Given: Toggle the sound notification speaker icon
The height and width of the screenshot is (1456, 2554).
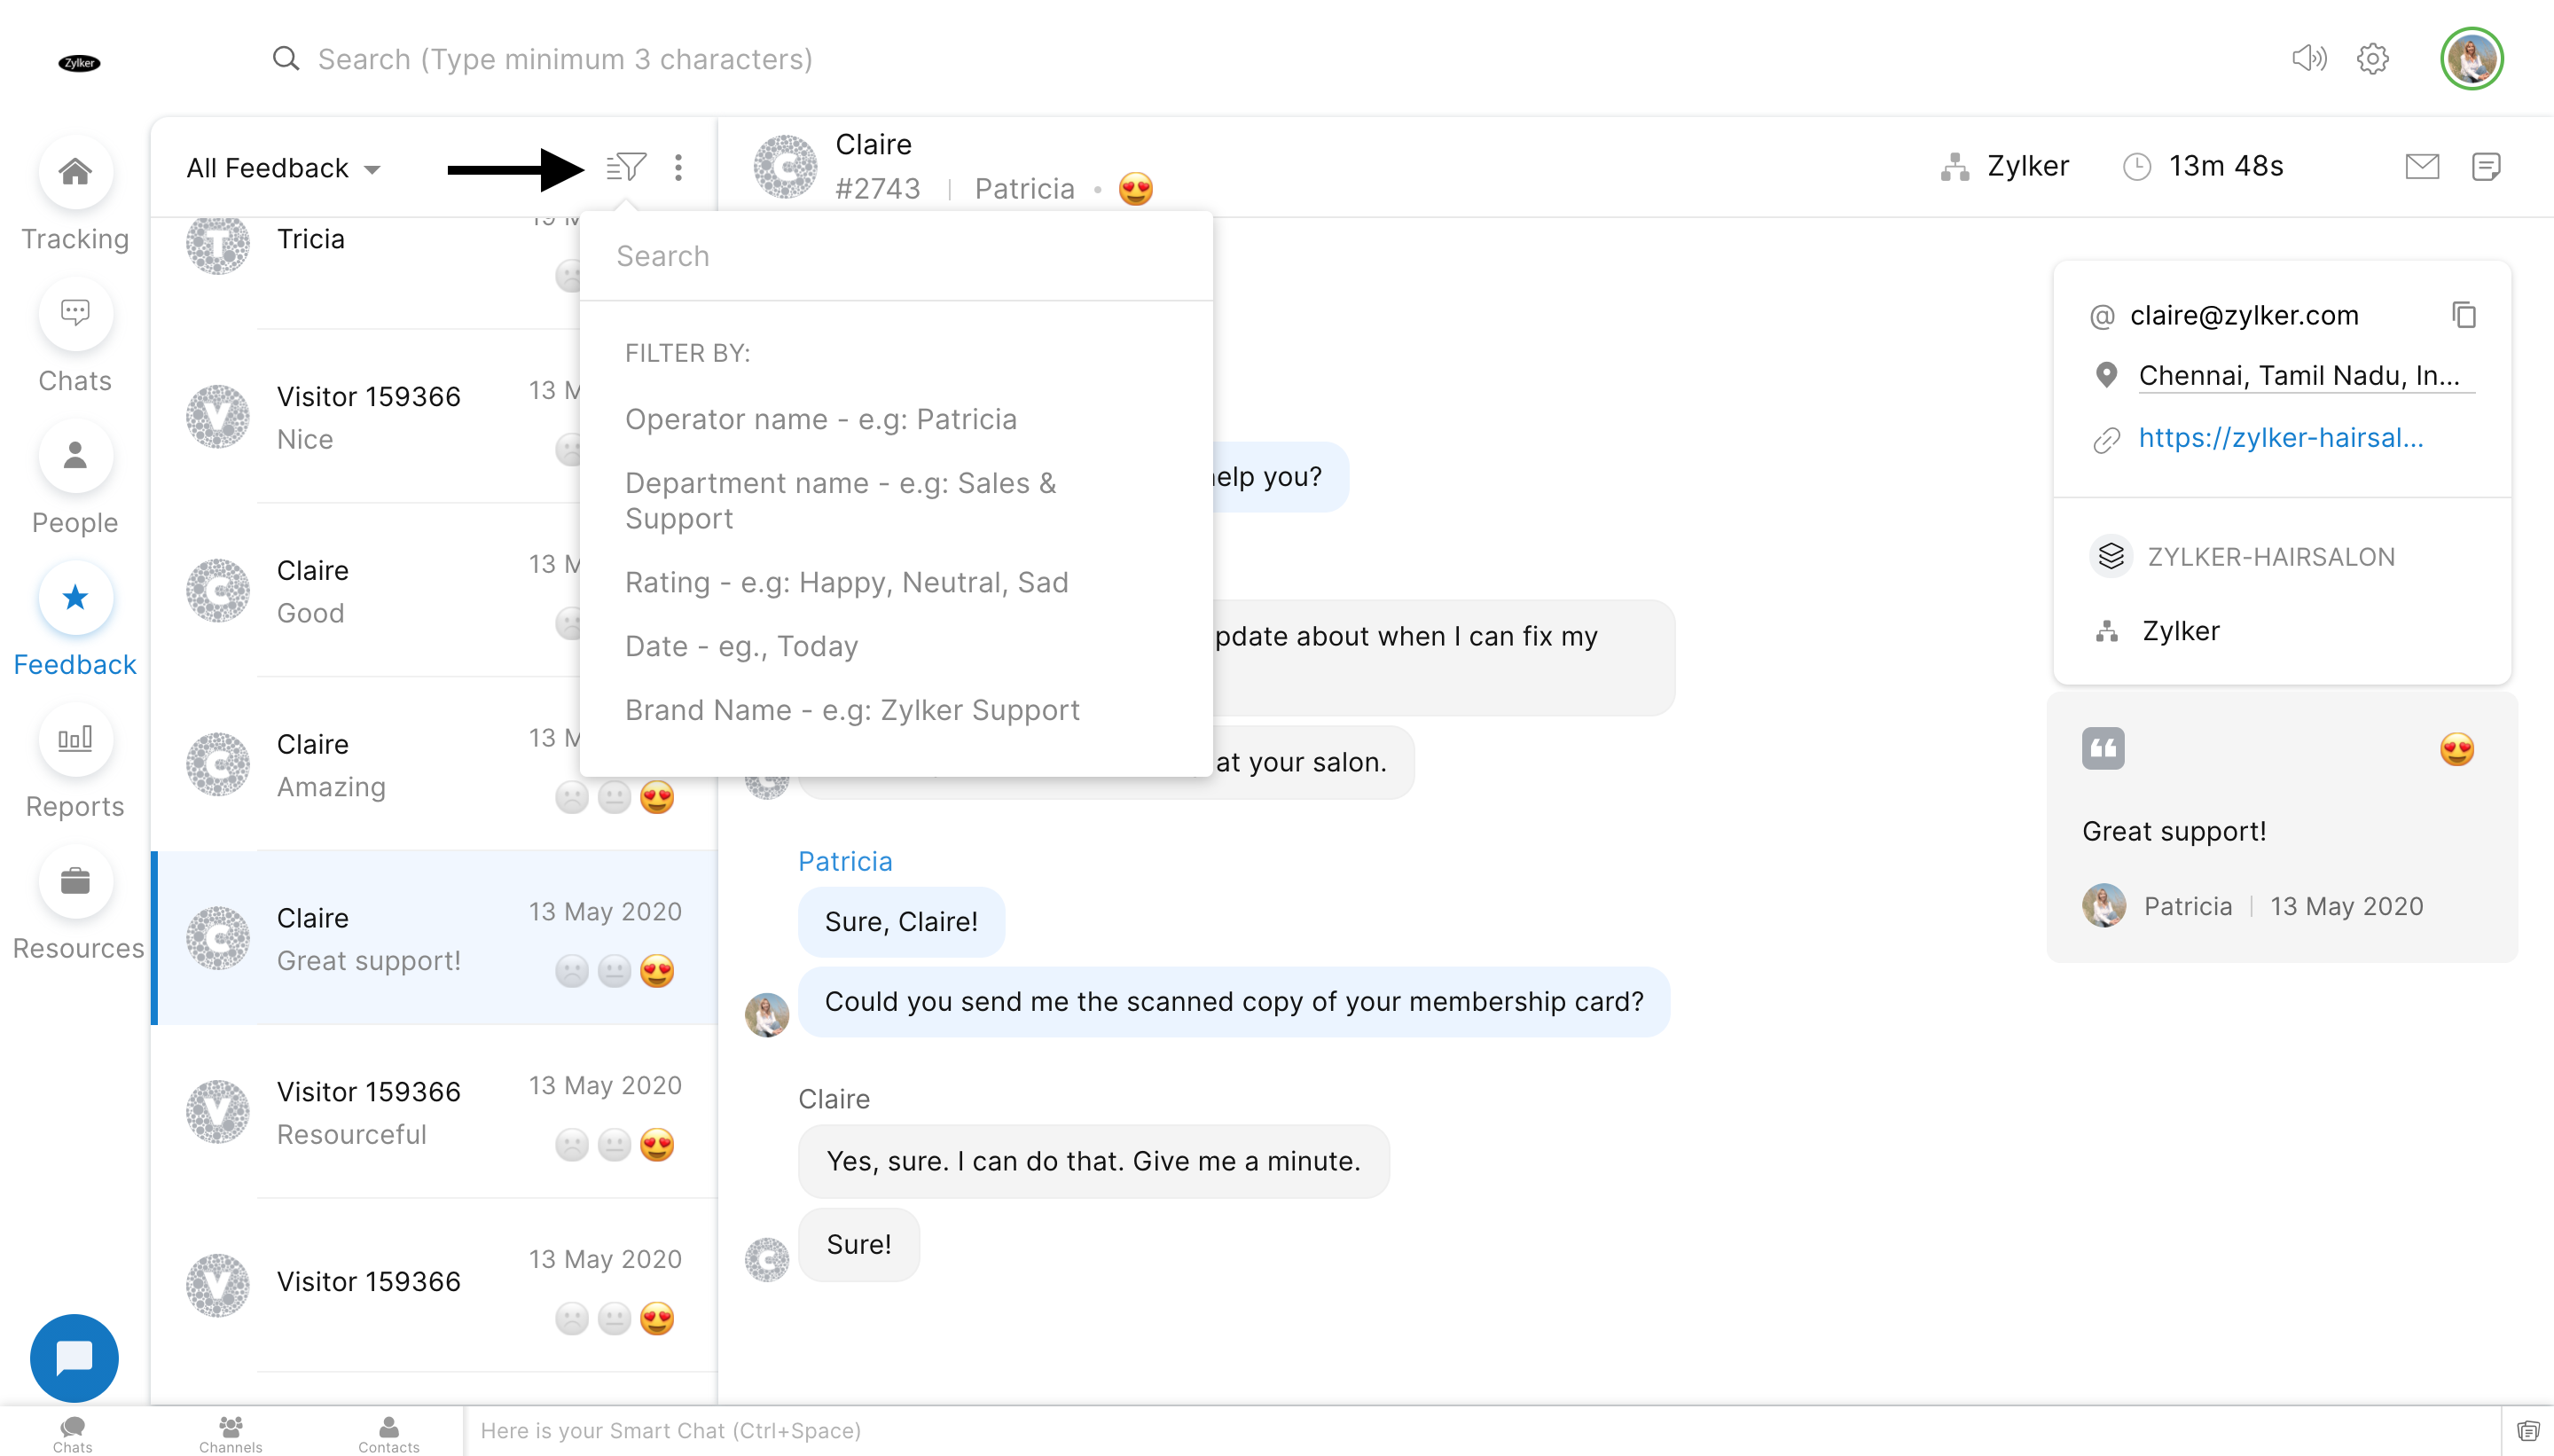Looking at the screenshot, I should coord(2308,59).
